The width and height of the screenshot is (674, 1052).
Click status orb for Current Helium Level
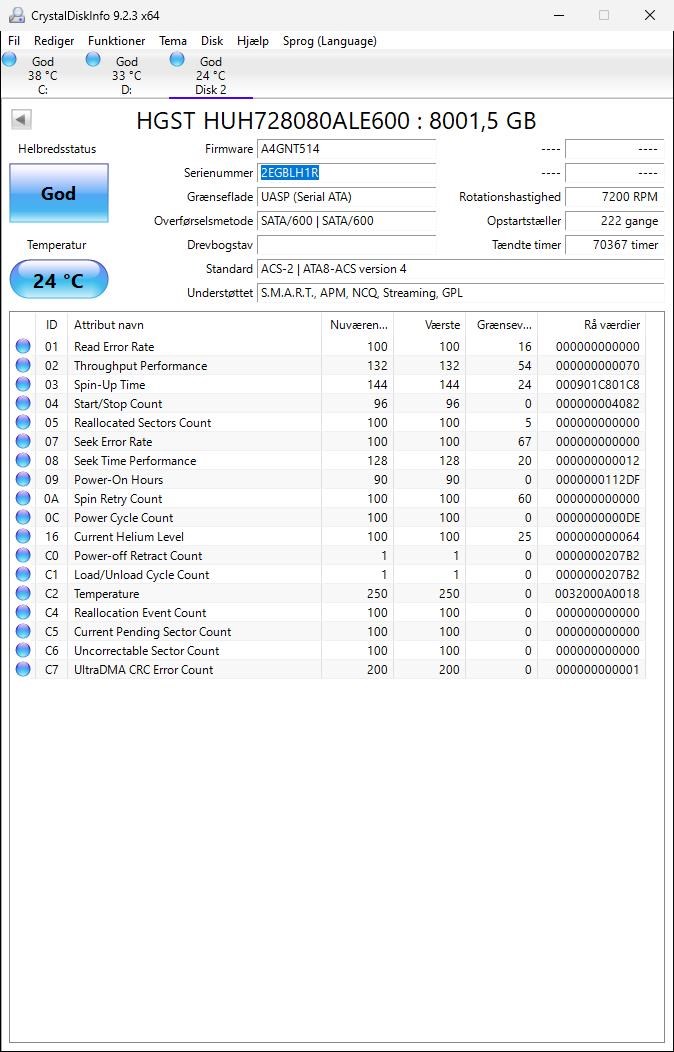point(23,536)
